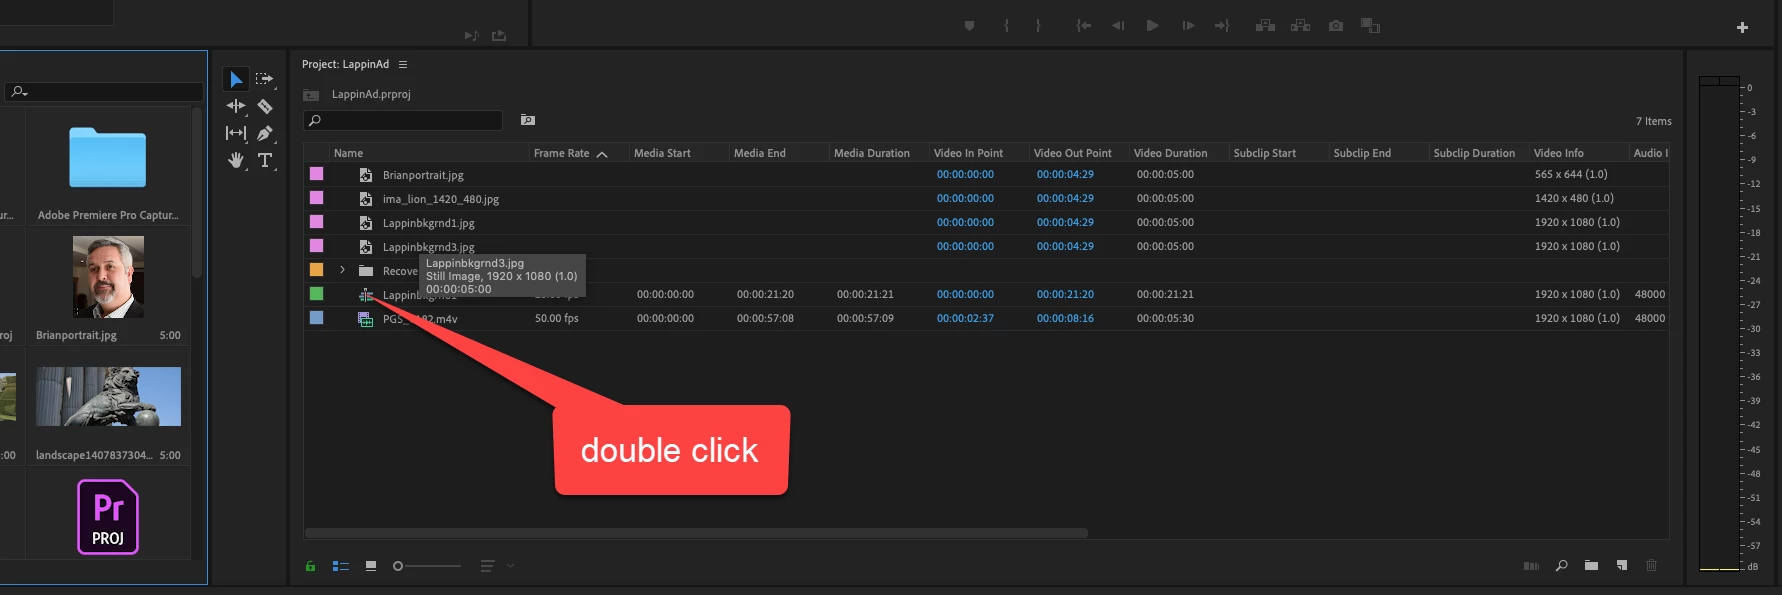Click the project panel horizontal scrollbar
Image resolution: width=1782 pixels, height=595 pixels.
click(696, 533)
